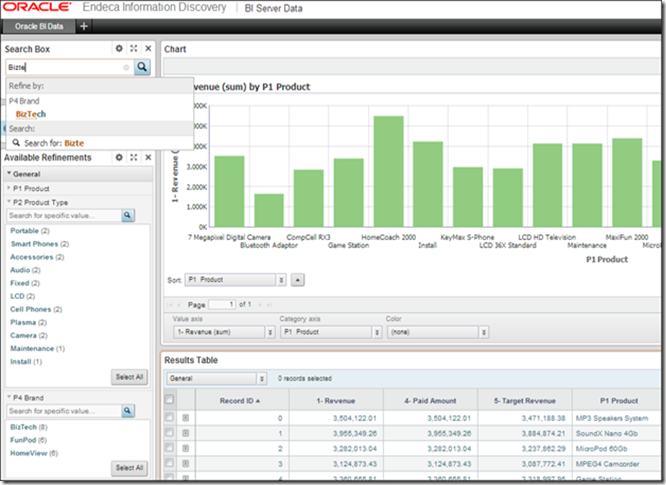The width and height of the screenshot is (666, 485).
Task: Add a new page tab with plus
Action: click(x=83, y=26)
